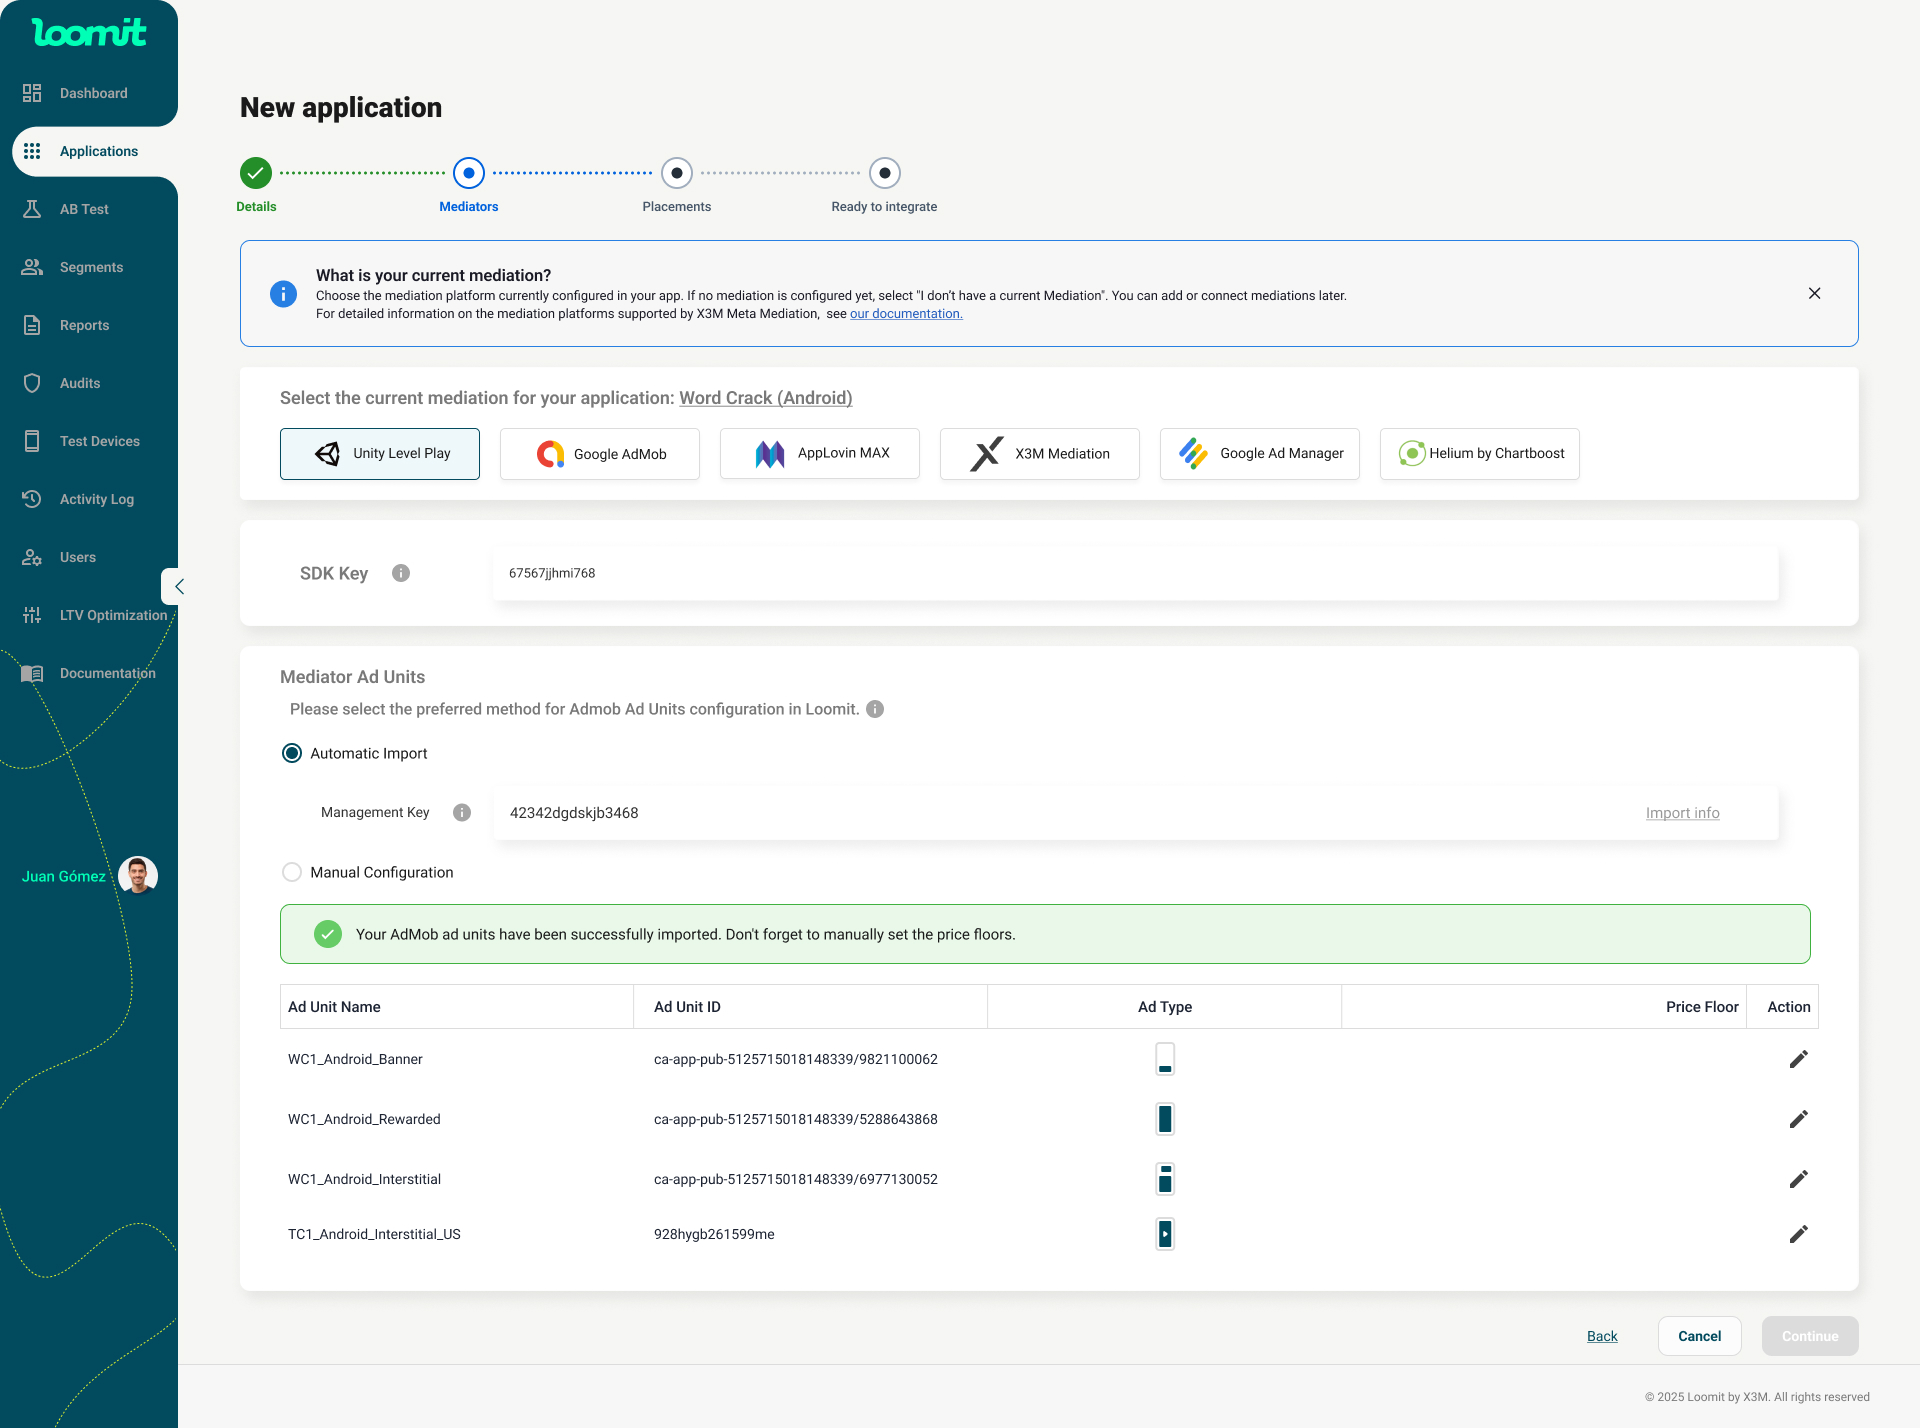Viewport: 1920px width, 1428px height.
Task: Open Dashboard from the sidebar
Action: (93, 93)
